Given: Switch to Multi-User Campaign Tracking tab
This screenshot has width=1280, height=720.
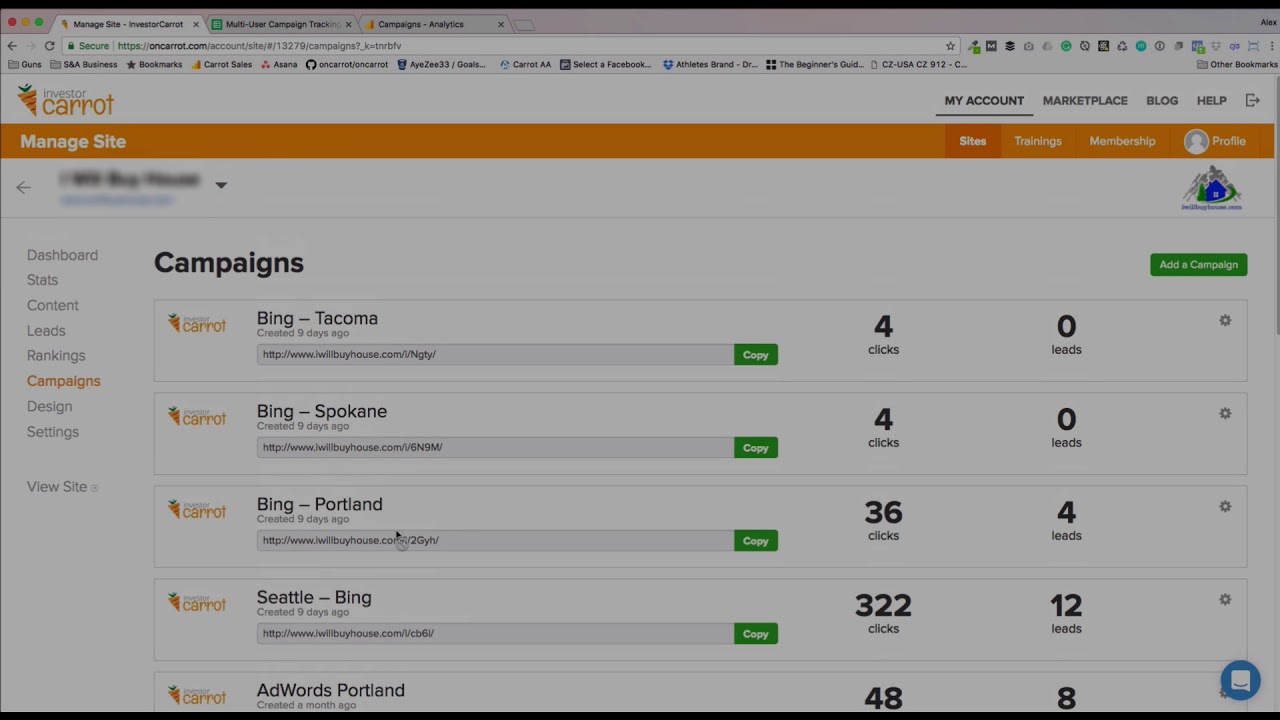Looking at the screenshot, I should pyautogui.click(x=283, y=24).
